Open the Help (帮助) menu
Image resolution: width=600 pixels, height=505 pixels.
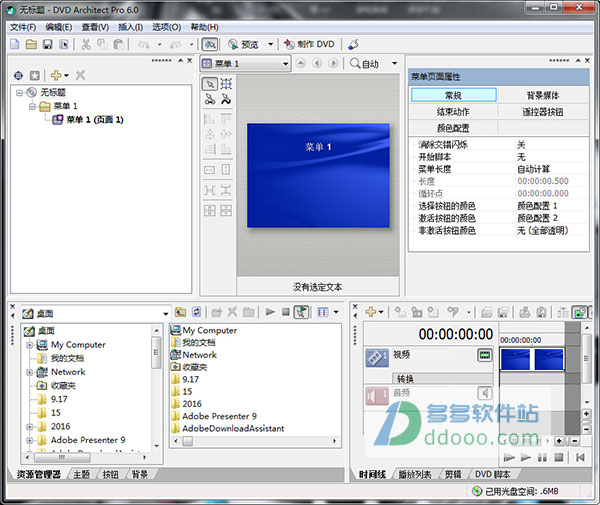(204, 27)
